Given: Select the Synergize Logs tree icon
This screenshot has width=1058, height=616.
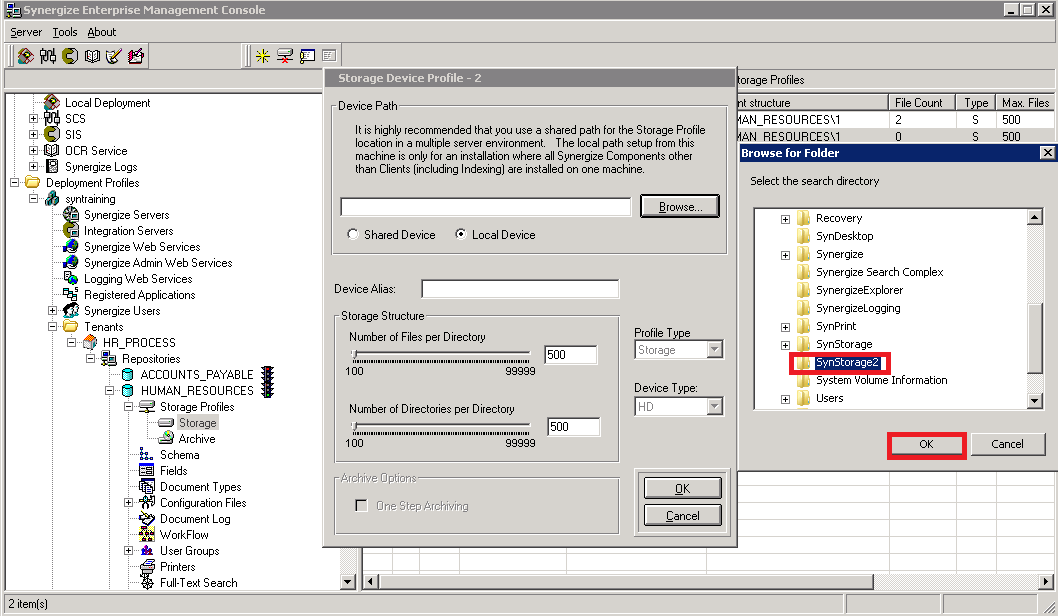Looking at the screenshot, I should (52, 167).
